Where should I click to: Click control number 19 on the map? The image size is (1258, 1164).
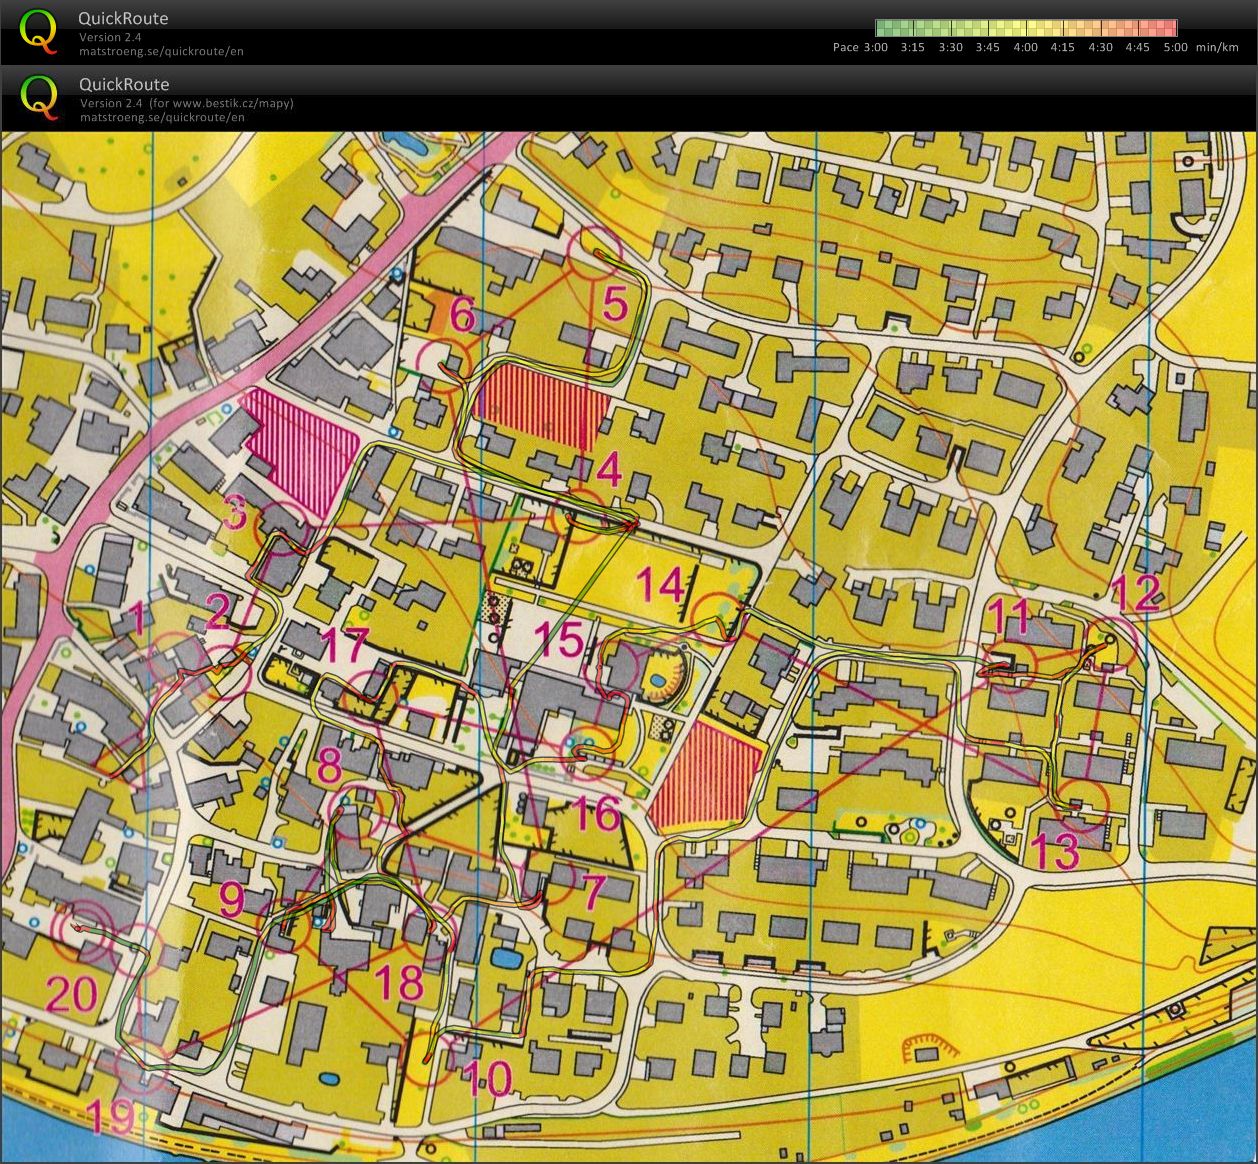[109, 1116]
